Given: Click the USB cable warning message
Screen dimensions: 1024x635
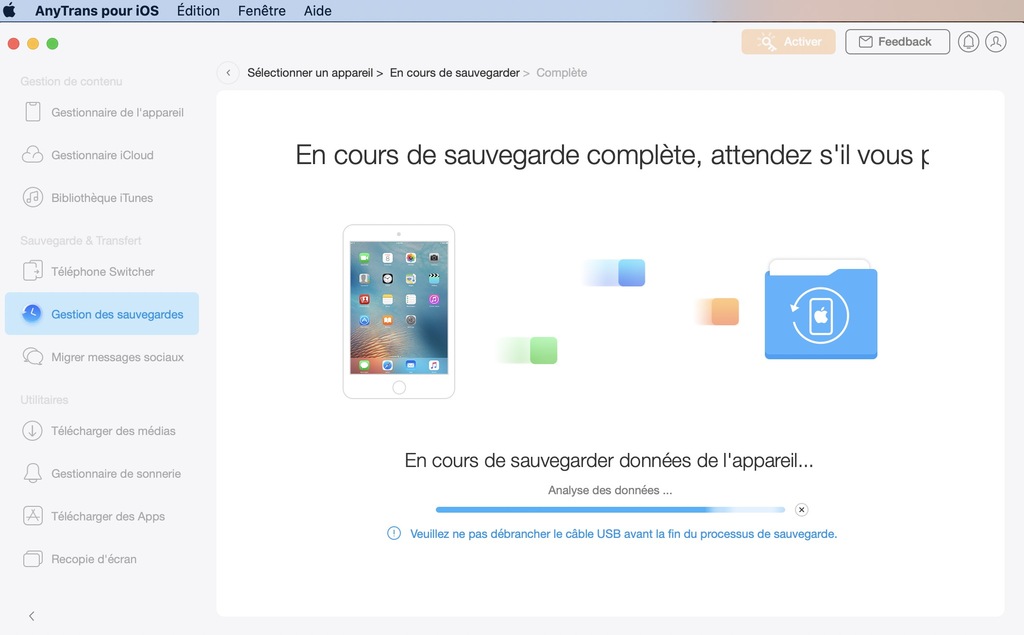Looking at the screenshot, I should point(623,534).
